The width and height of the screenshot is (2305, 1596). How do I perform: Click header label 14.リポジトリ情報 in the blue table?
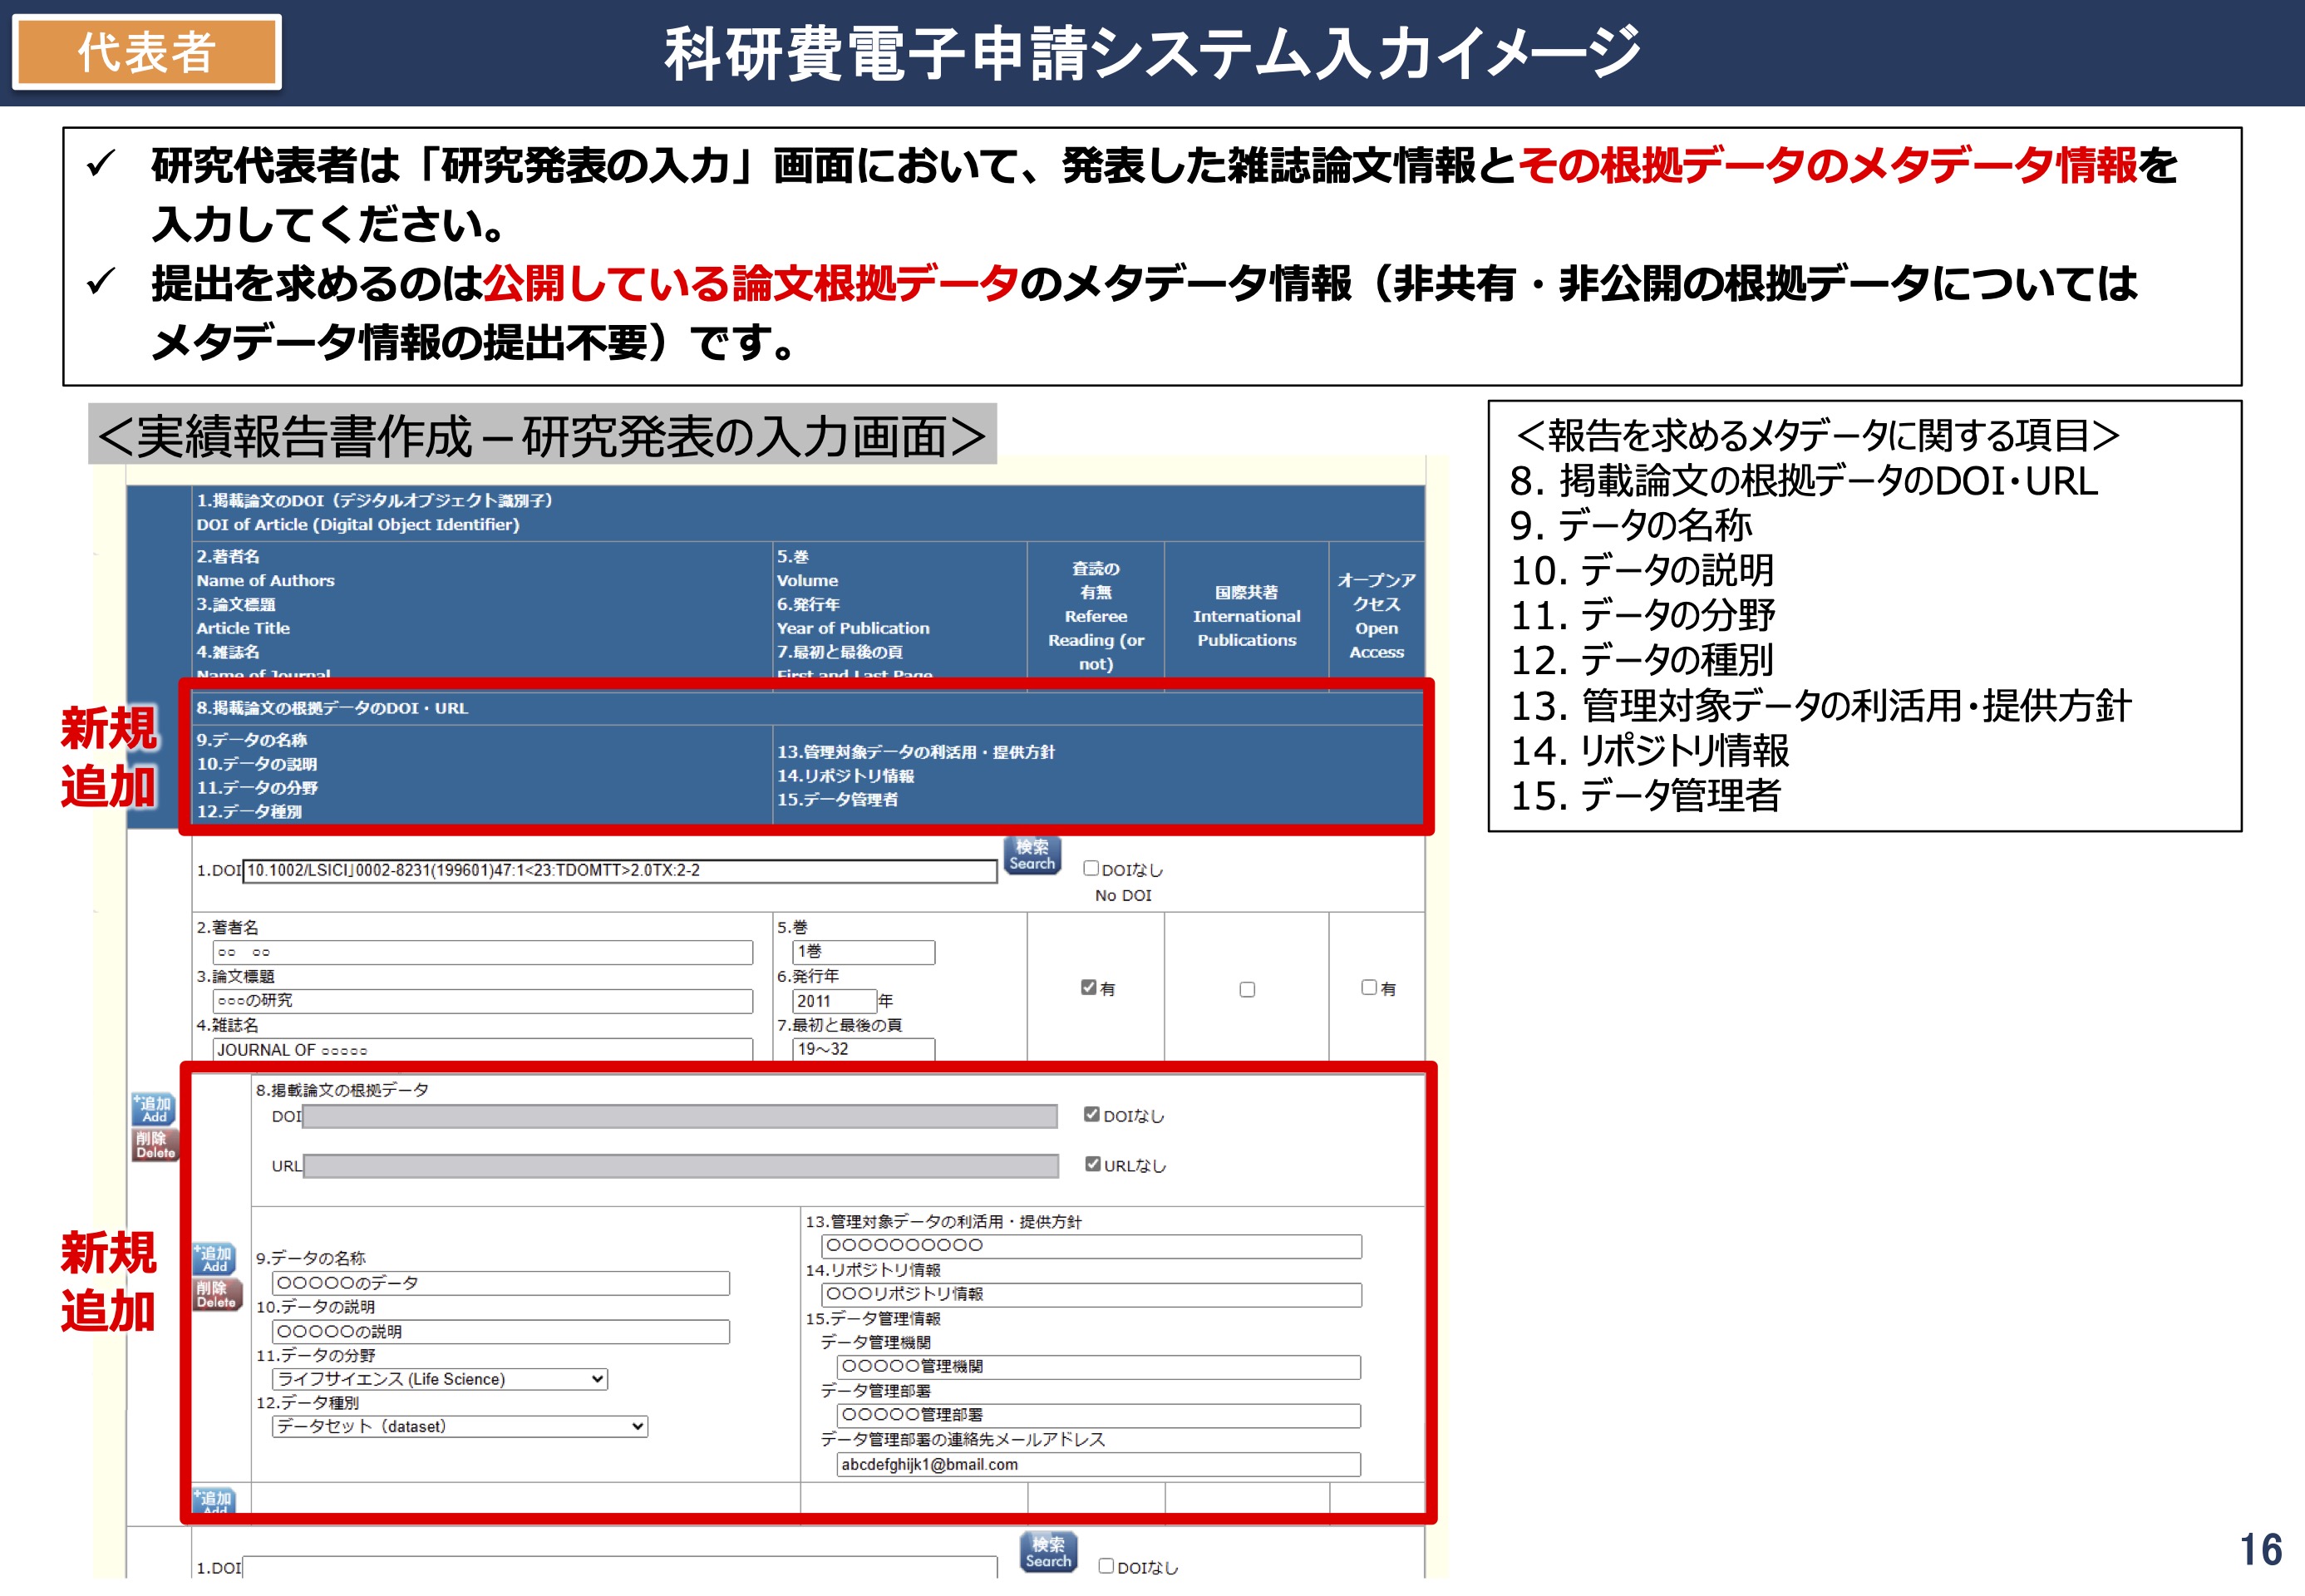coord(846,776)
